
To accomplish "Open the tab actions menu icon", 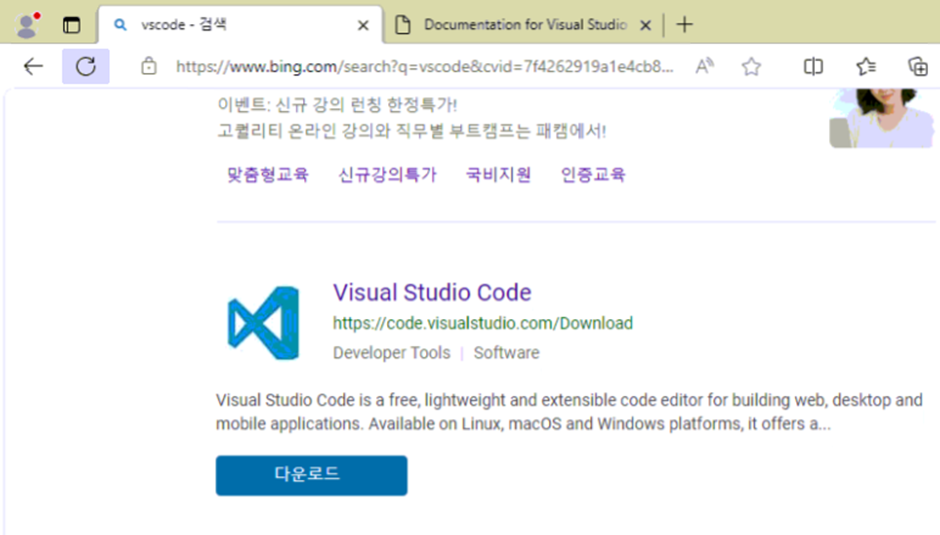I will click(71, 25).
